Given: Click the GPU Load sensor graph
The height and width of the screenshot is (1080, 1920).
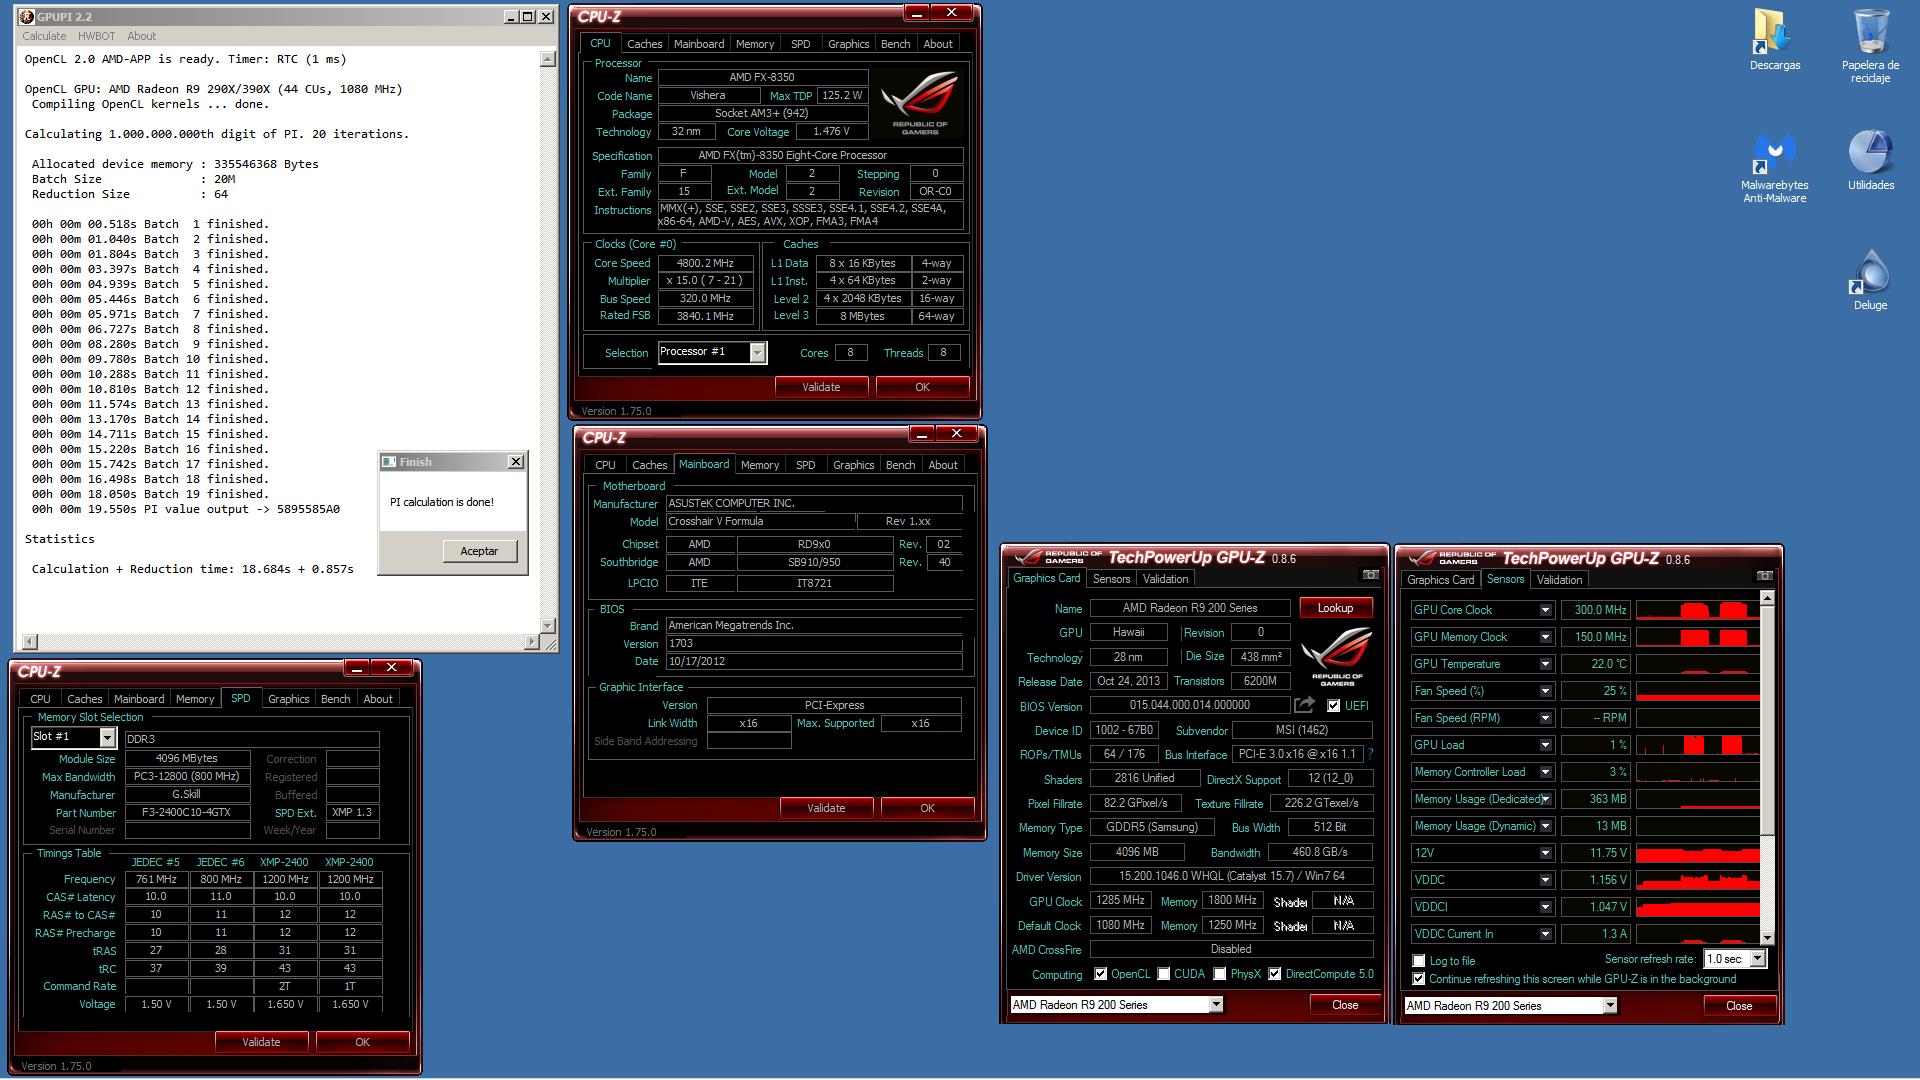Looking at the screenshot, I should [1697, 745].
